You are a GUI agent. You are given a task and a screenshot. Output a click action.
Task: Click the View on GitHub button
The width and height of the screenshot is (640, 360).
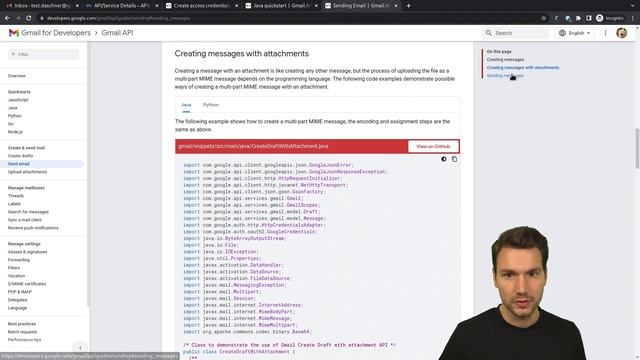[x=433, y=147]
